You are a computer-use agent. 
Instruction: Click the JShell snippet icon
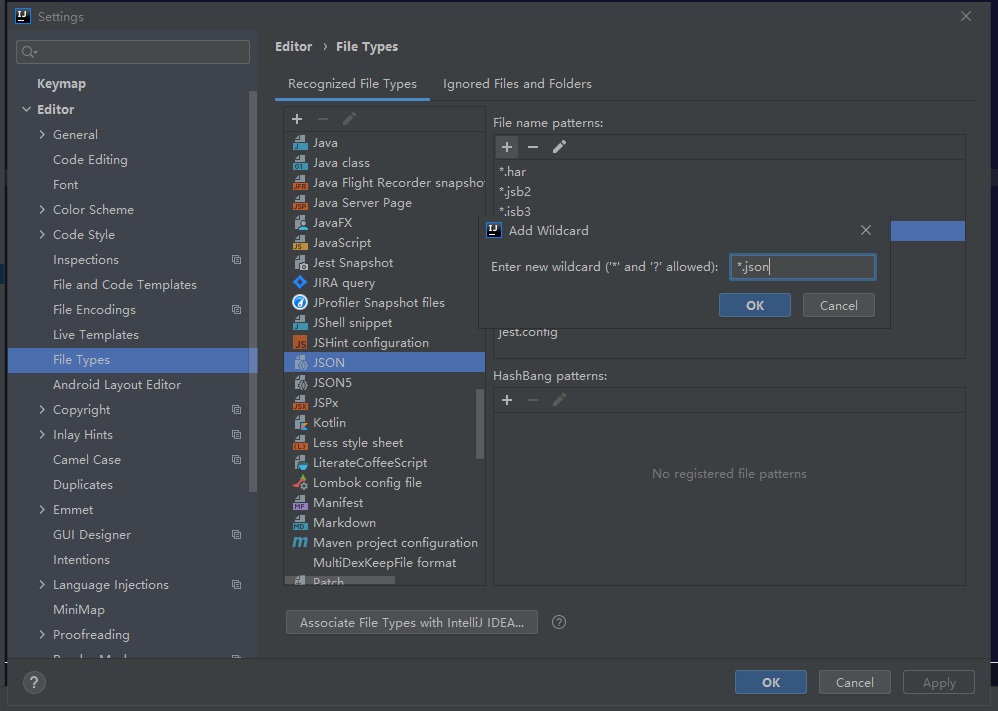[300, 323]
